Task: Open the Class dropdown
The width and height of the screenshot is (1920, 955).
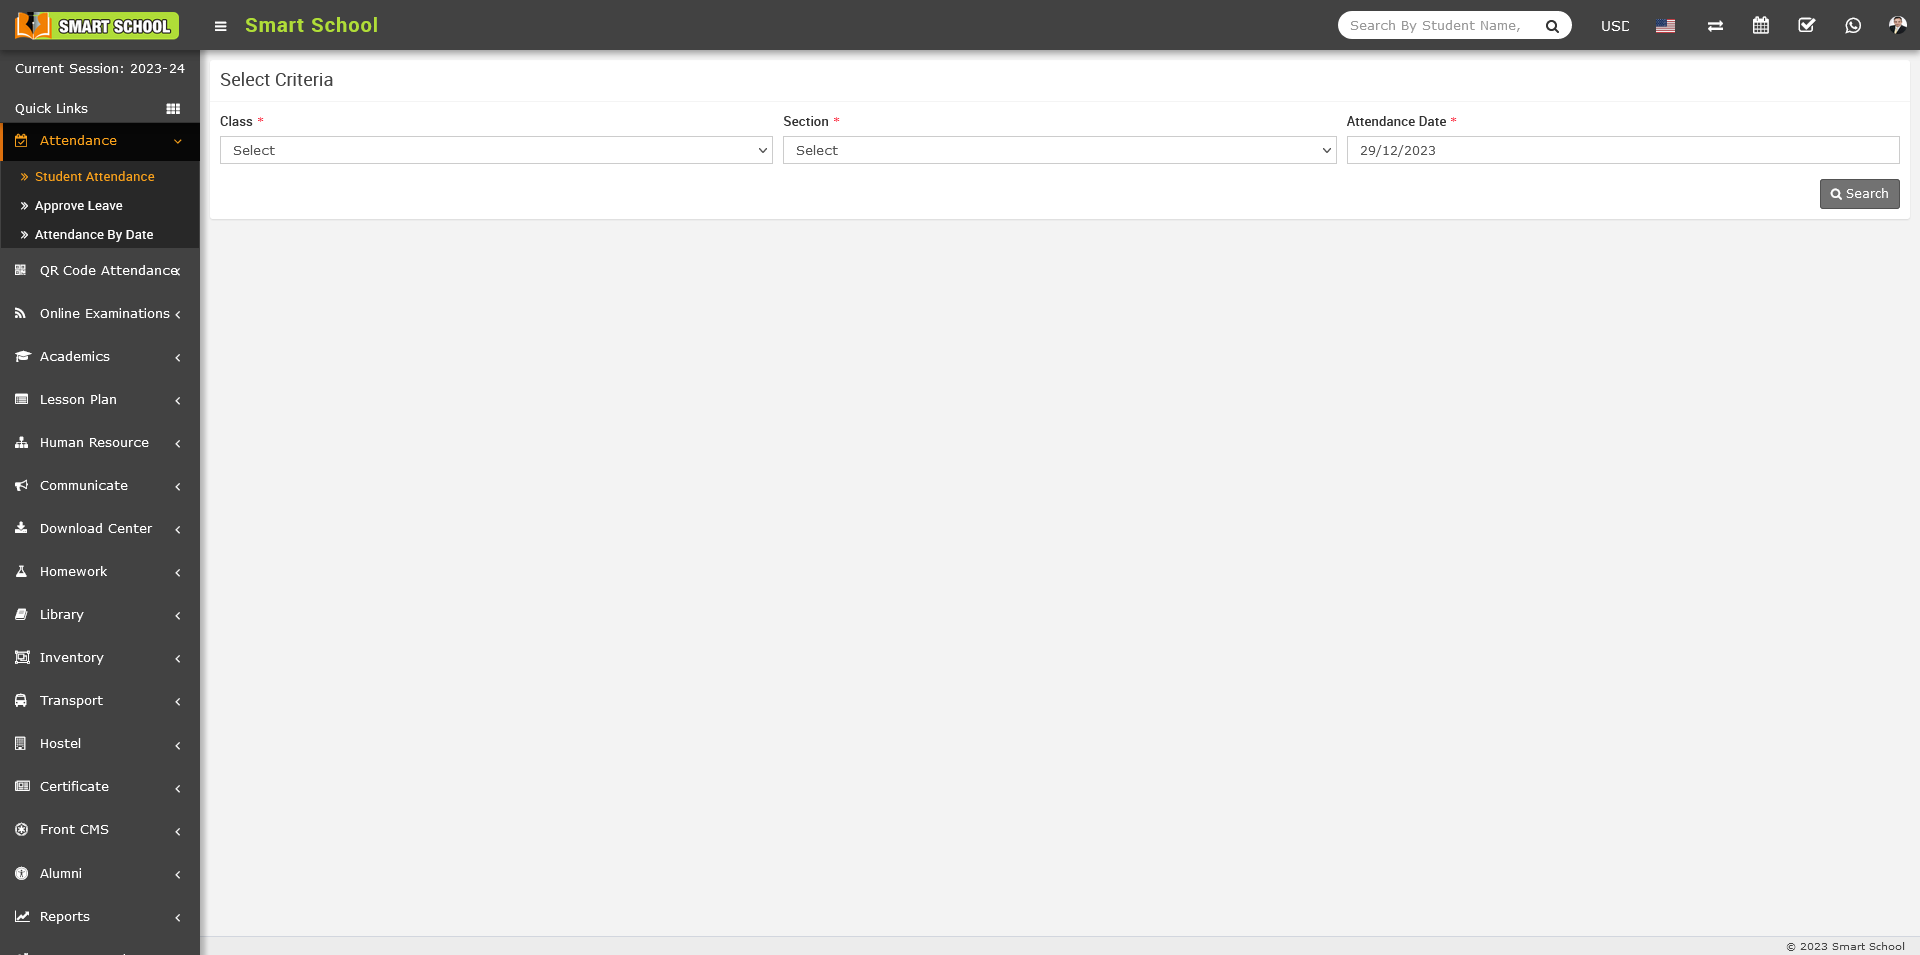Action: 495,150
